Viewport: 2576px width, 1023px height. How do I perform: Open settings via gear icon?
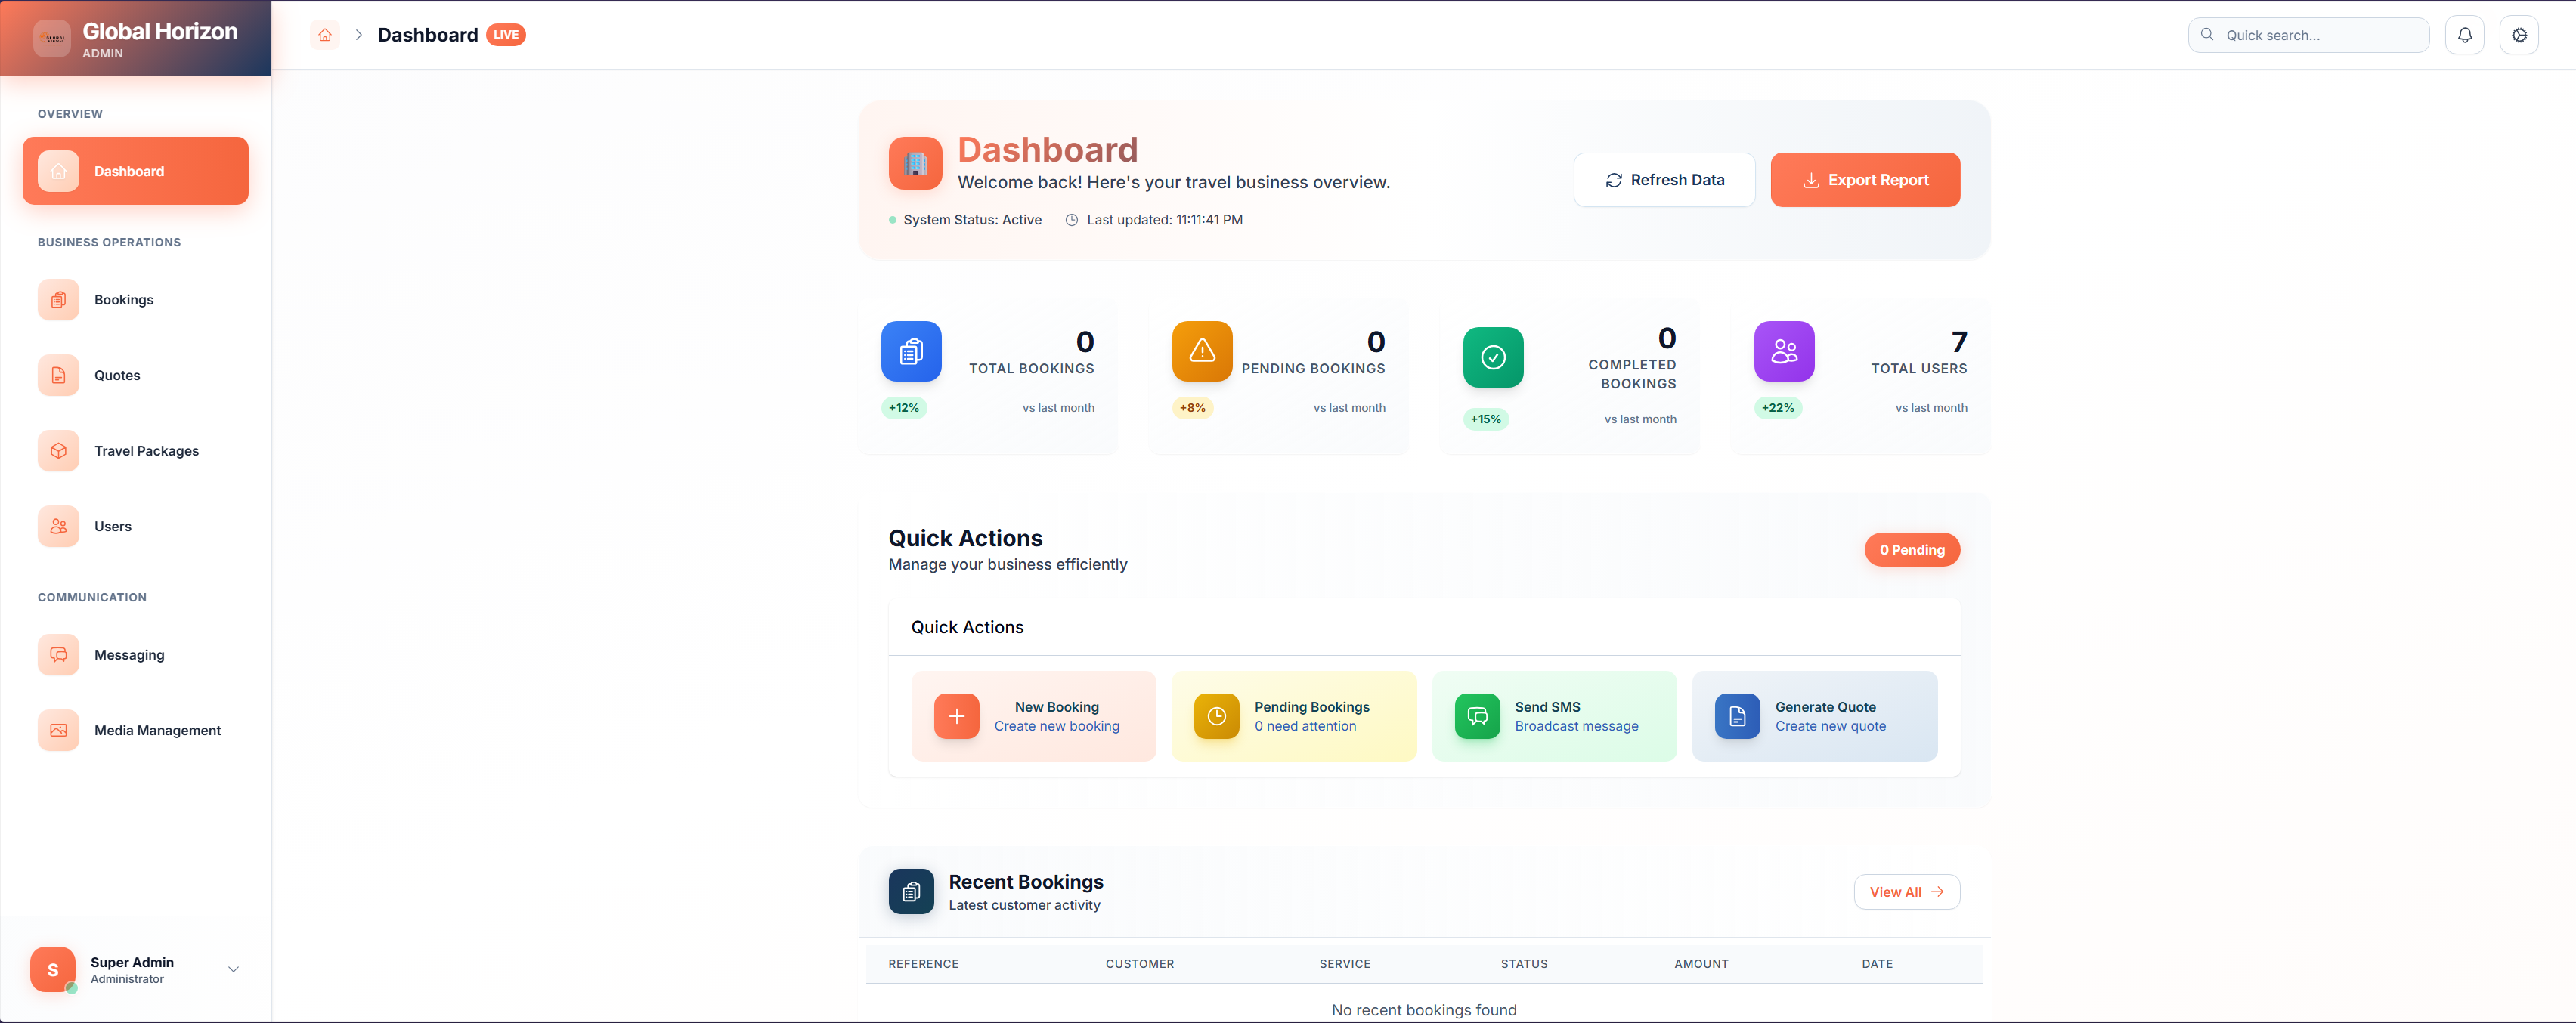pos(2518,35)
